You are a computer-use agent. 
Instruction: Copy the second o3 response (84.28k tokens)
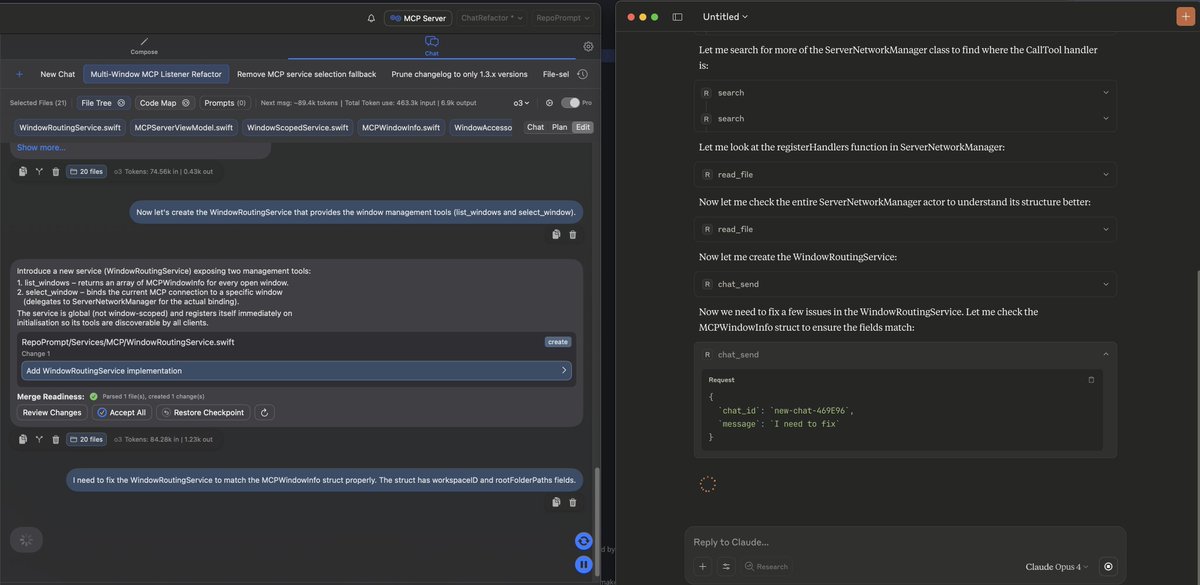tap(23, 439)
